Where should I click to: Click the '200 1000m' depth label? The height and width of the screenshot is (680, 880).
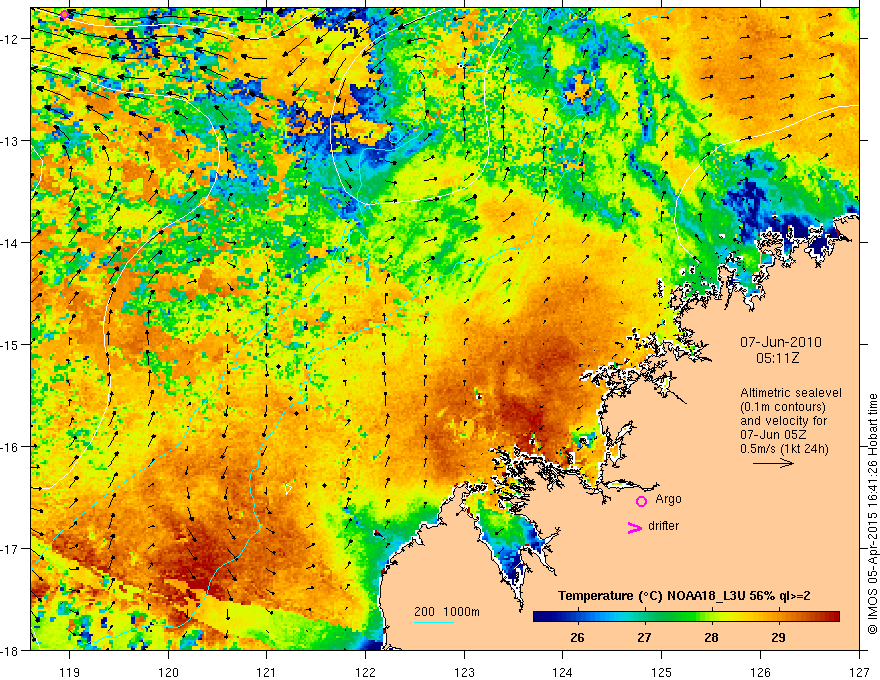click(x=447, y=612)
